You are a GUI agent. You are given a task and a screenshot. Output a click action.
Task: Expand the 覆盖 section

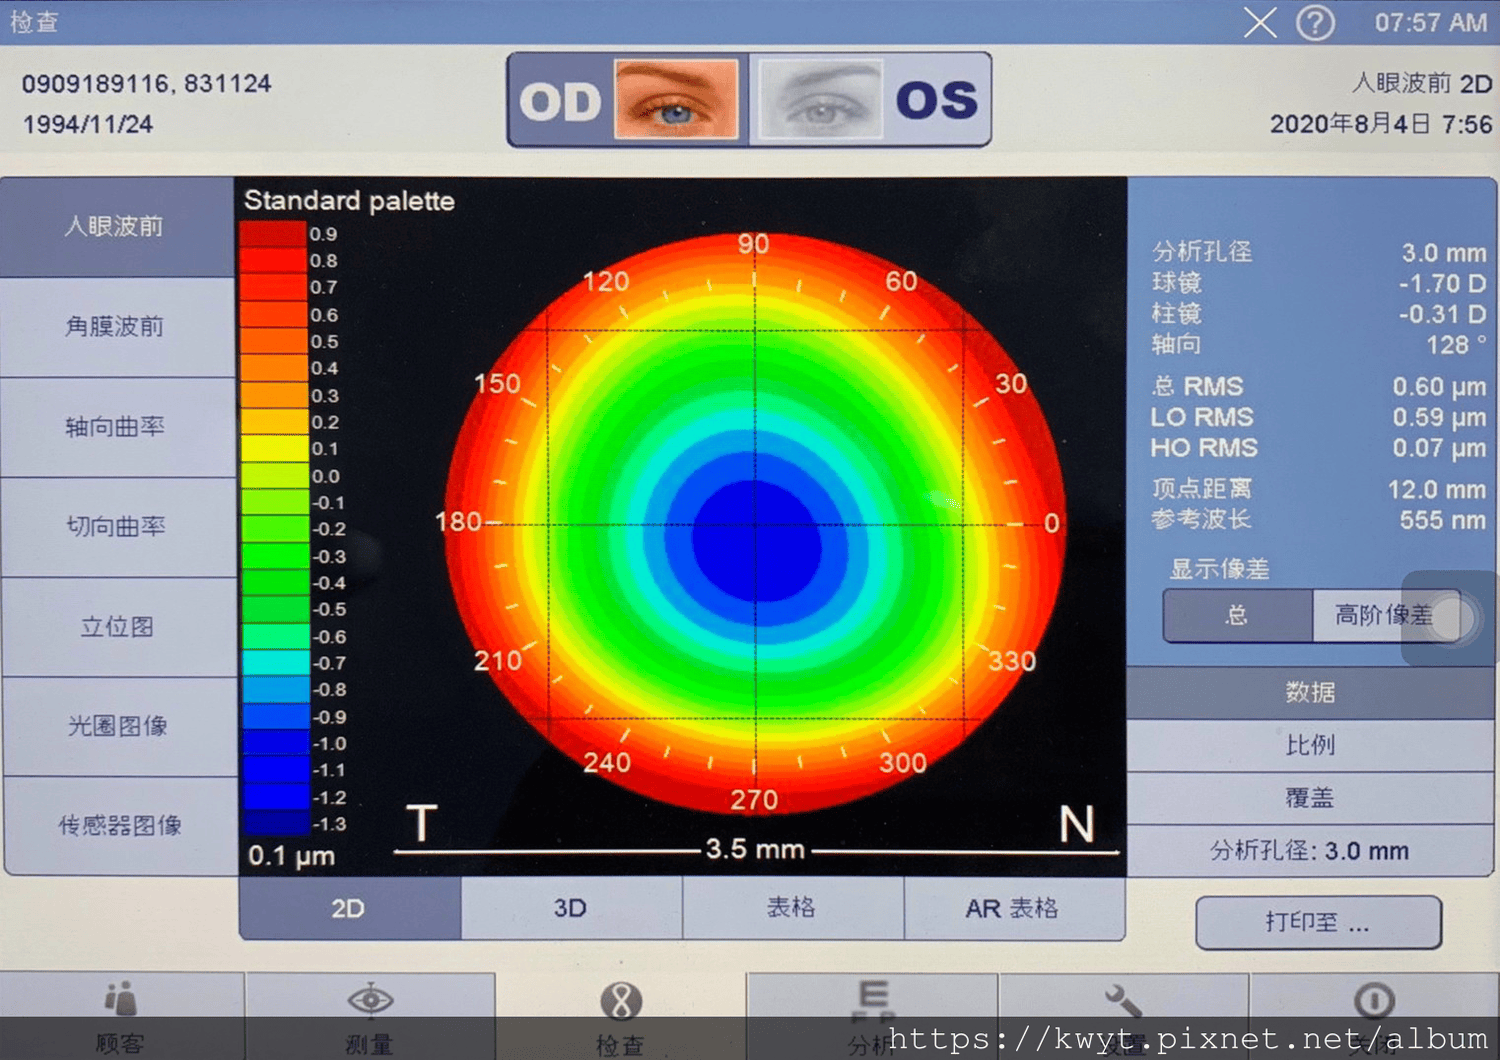pos(1310,798)
